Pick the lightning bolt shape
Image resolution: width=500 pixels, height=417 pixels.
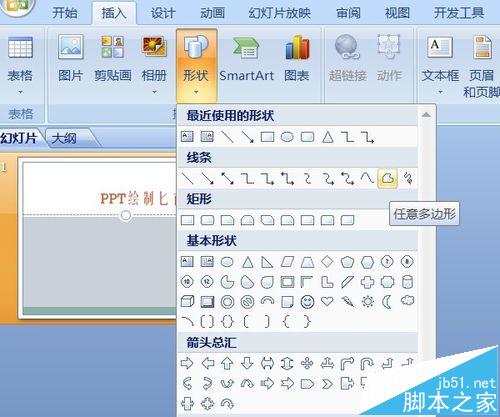[347, 302]
